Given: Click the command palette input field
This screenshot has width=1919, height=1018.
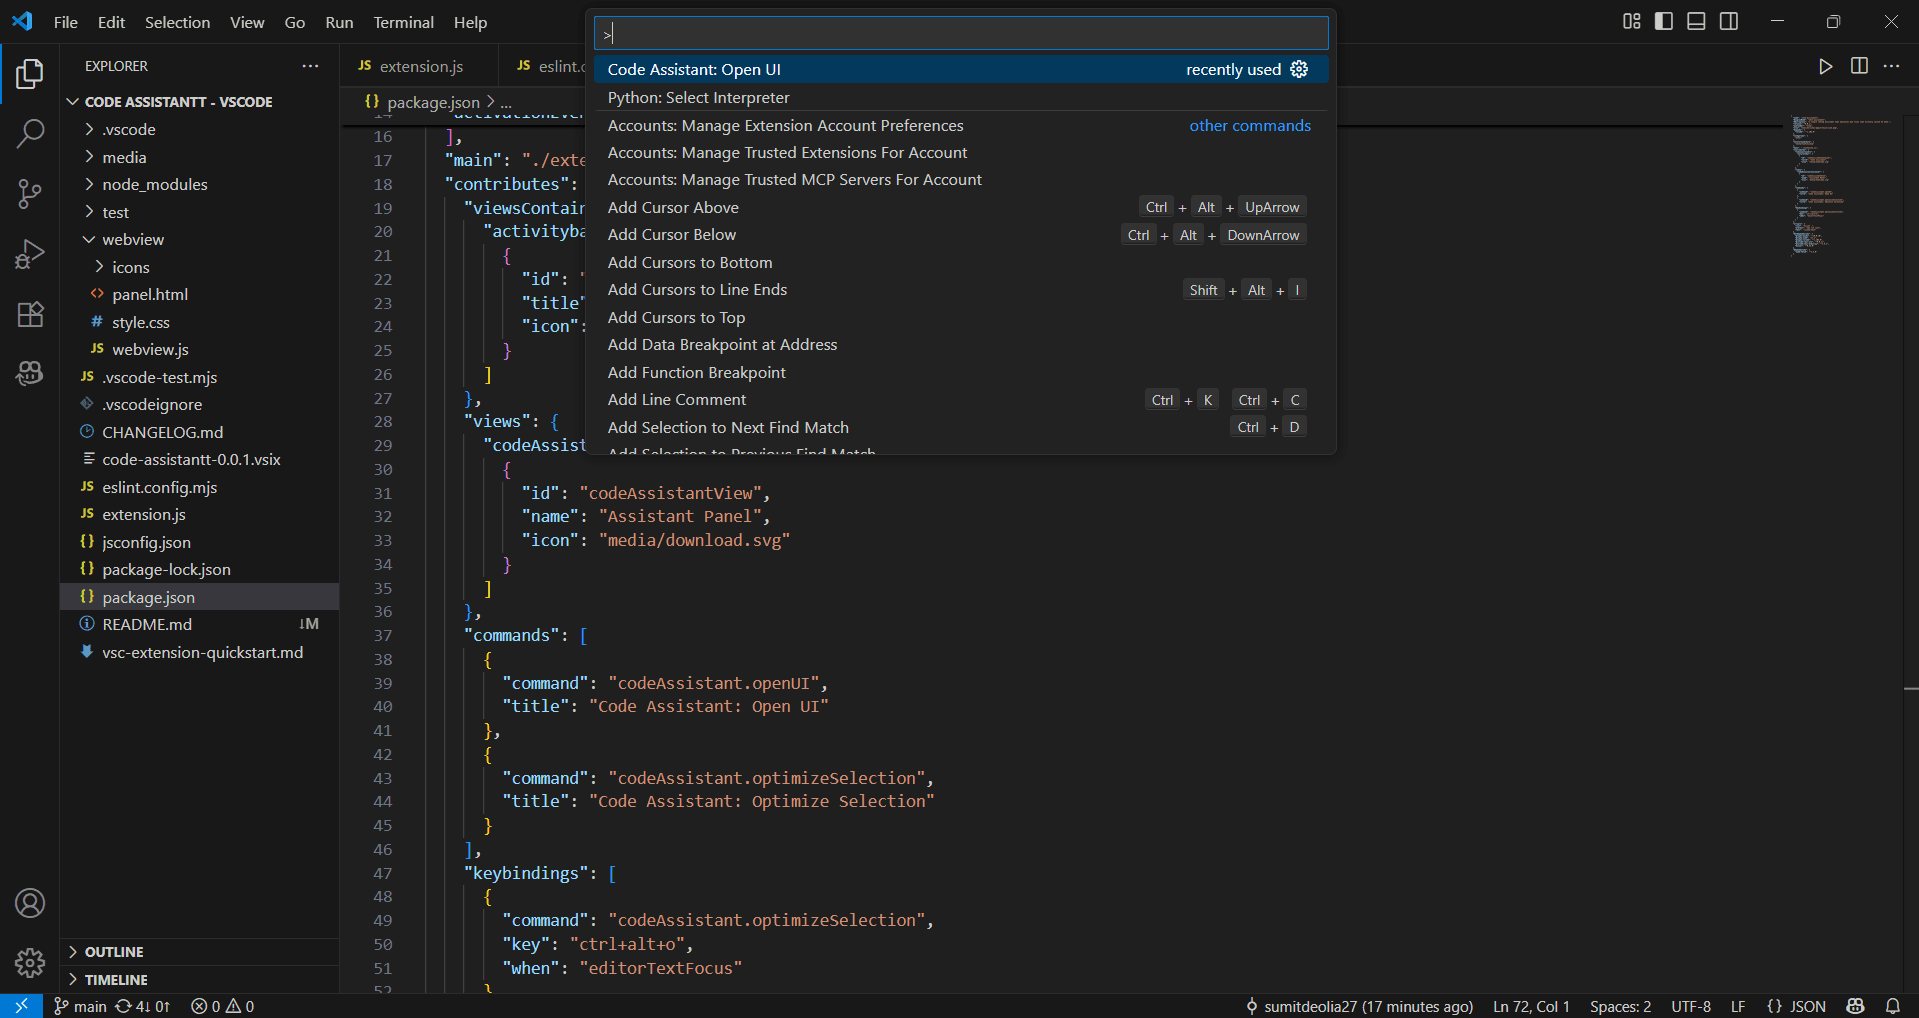Looking at the screenshot, I should 961,33.
